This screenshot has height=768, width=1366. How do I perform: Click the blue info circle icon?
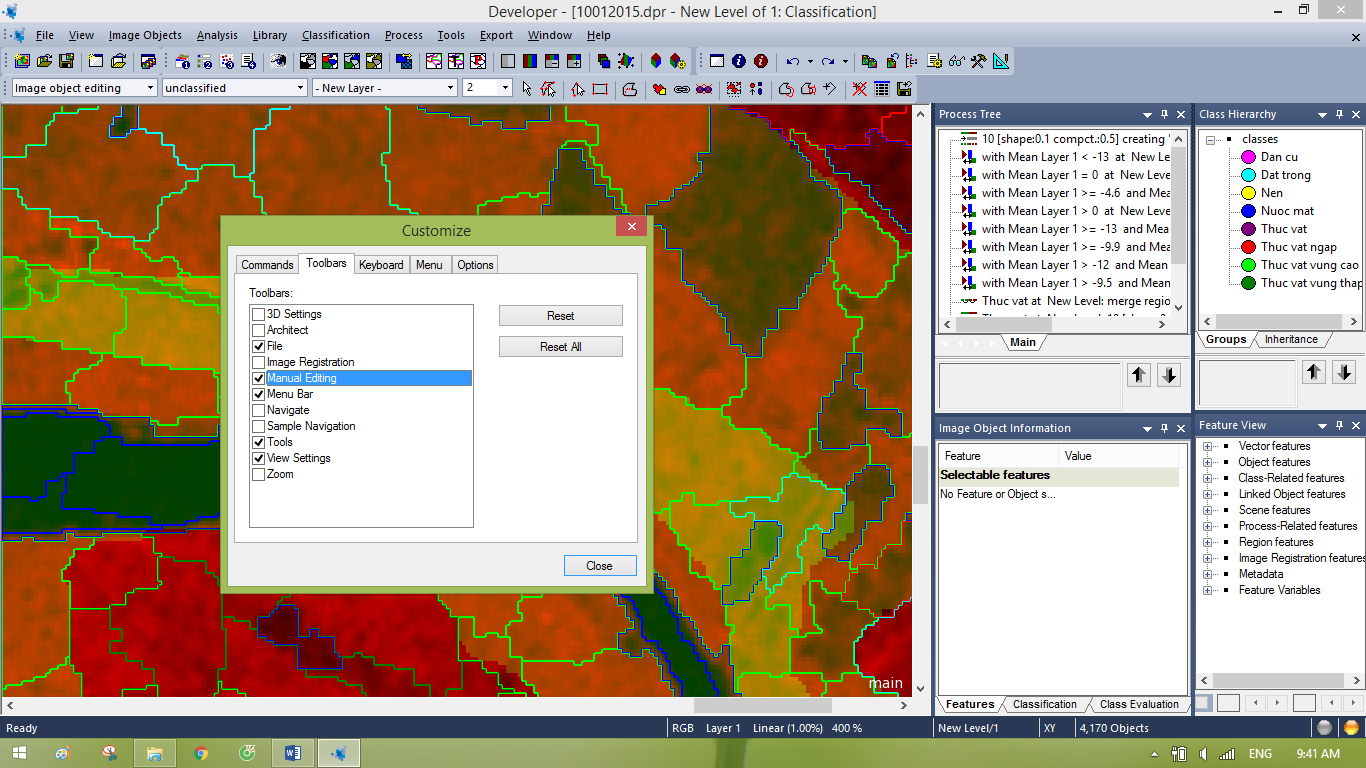pos(739,61)
